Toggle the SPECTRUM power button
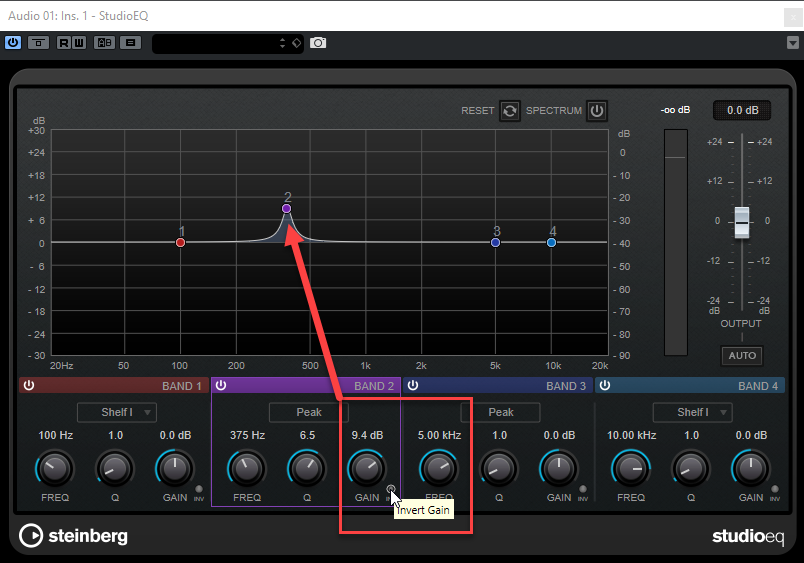This screenshot has width=804, height=563. 597,111
